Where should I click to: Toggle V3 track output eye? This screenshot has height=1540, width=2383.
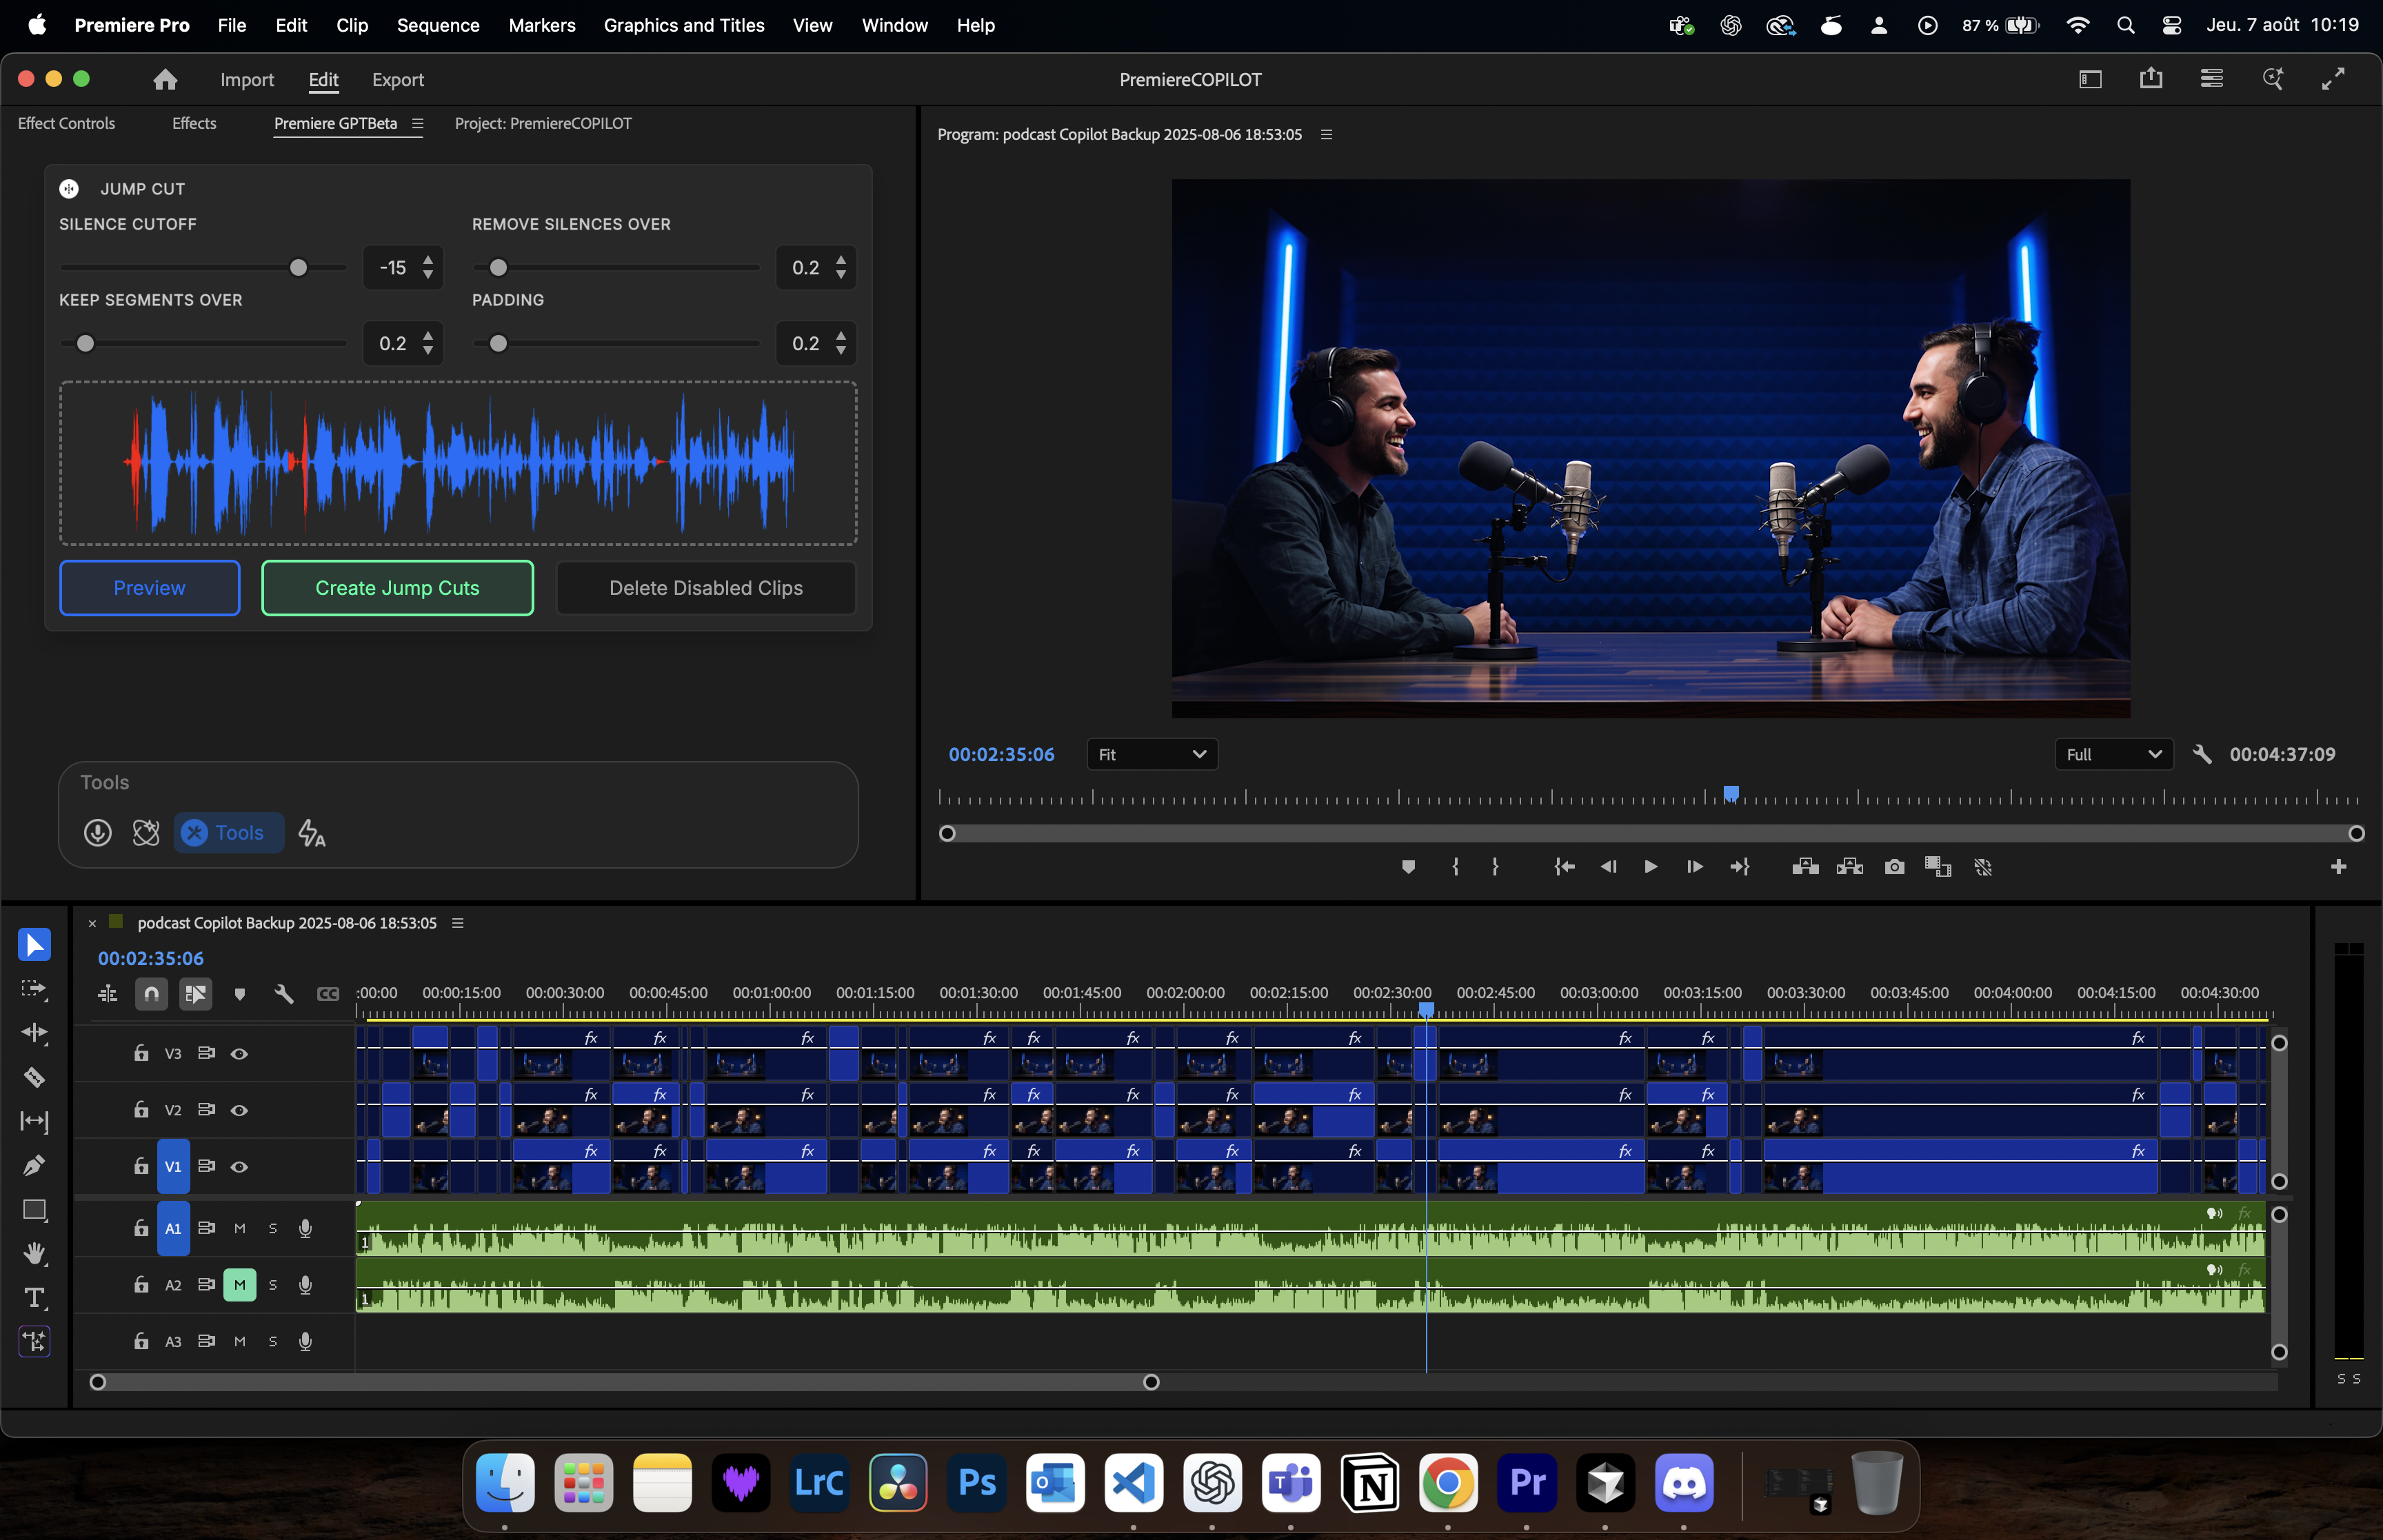[x=239, y=1054]
